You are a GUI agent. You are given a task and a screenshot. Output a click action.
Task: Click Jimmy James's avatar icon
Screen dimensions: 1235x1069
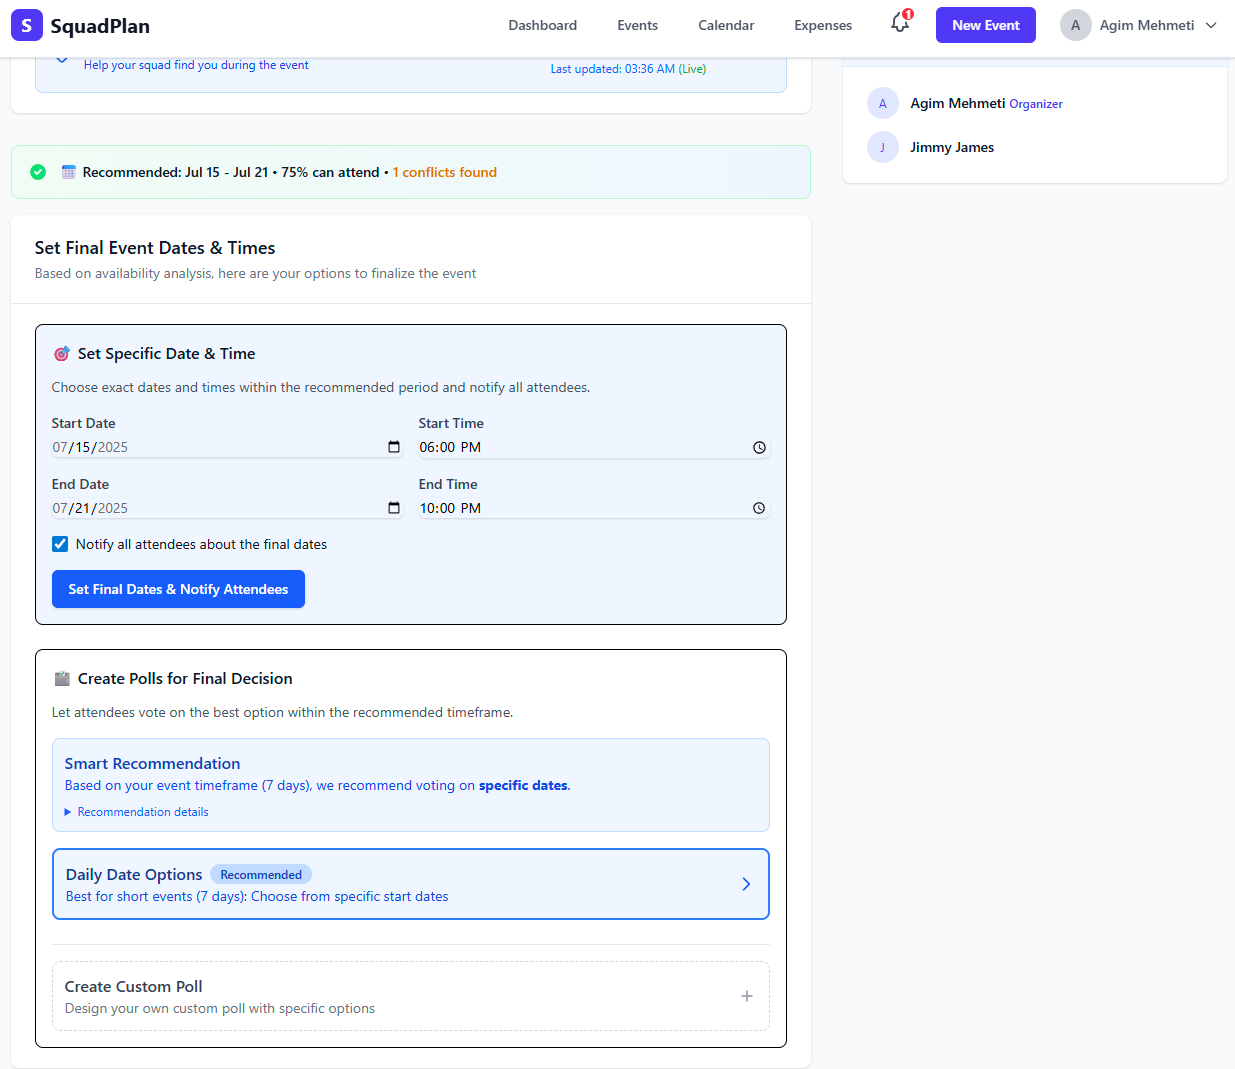[882, 148]
